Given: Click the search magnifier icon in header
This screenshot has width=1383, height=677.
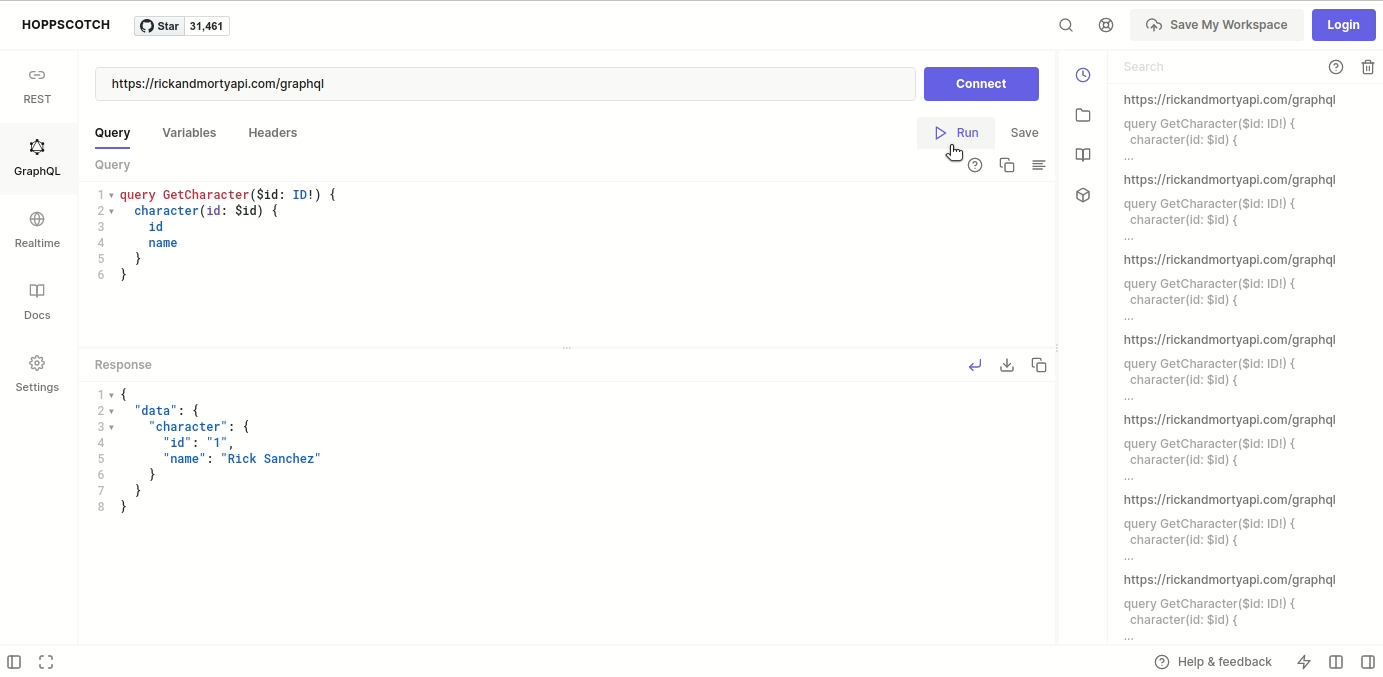Looking at the screenshot, I should (1066, 25).
